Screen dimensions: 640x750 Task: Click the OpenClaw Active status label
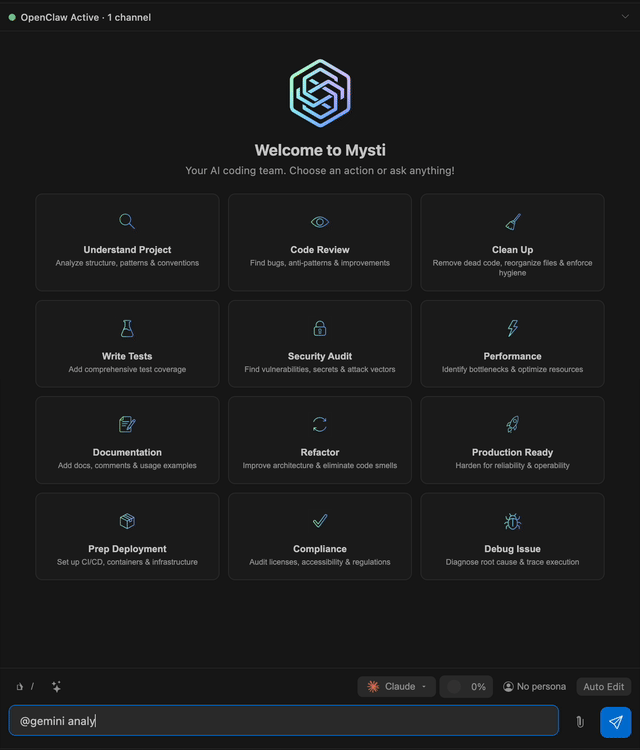tap(86, 17)
